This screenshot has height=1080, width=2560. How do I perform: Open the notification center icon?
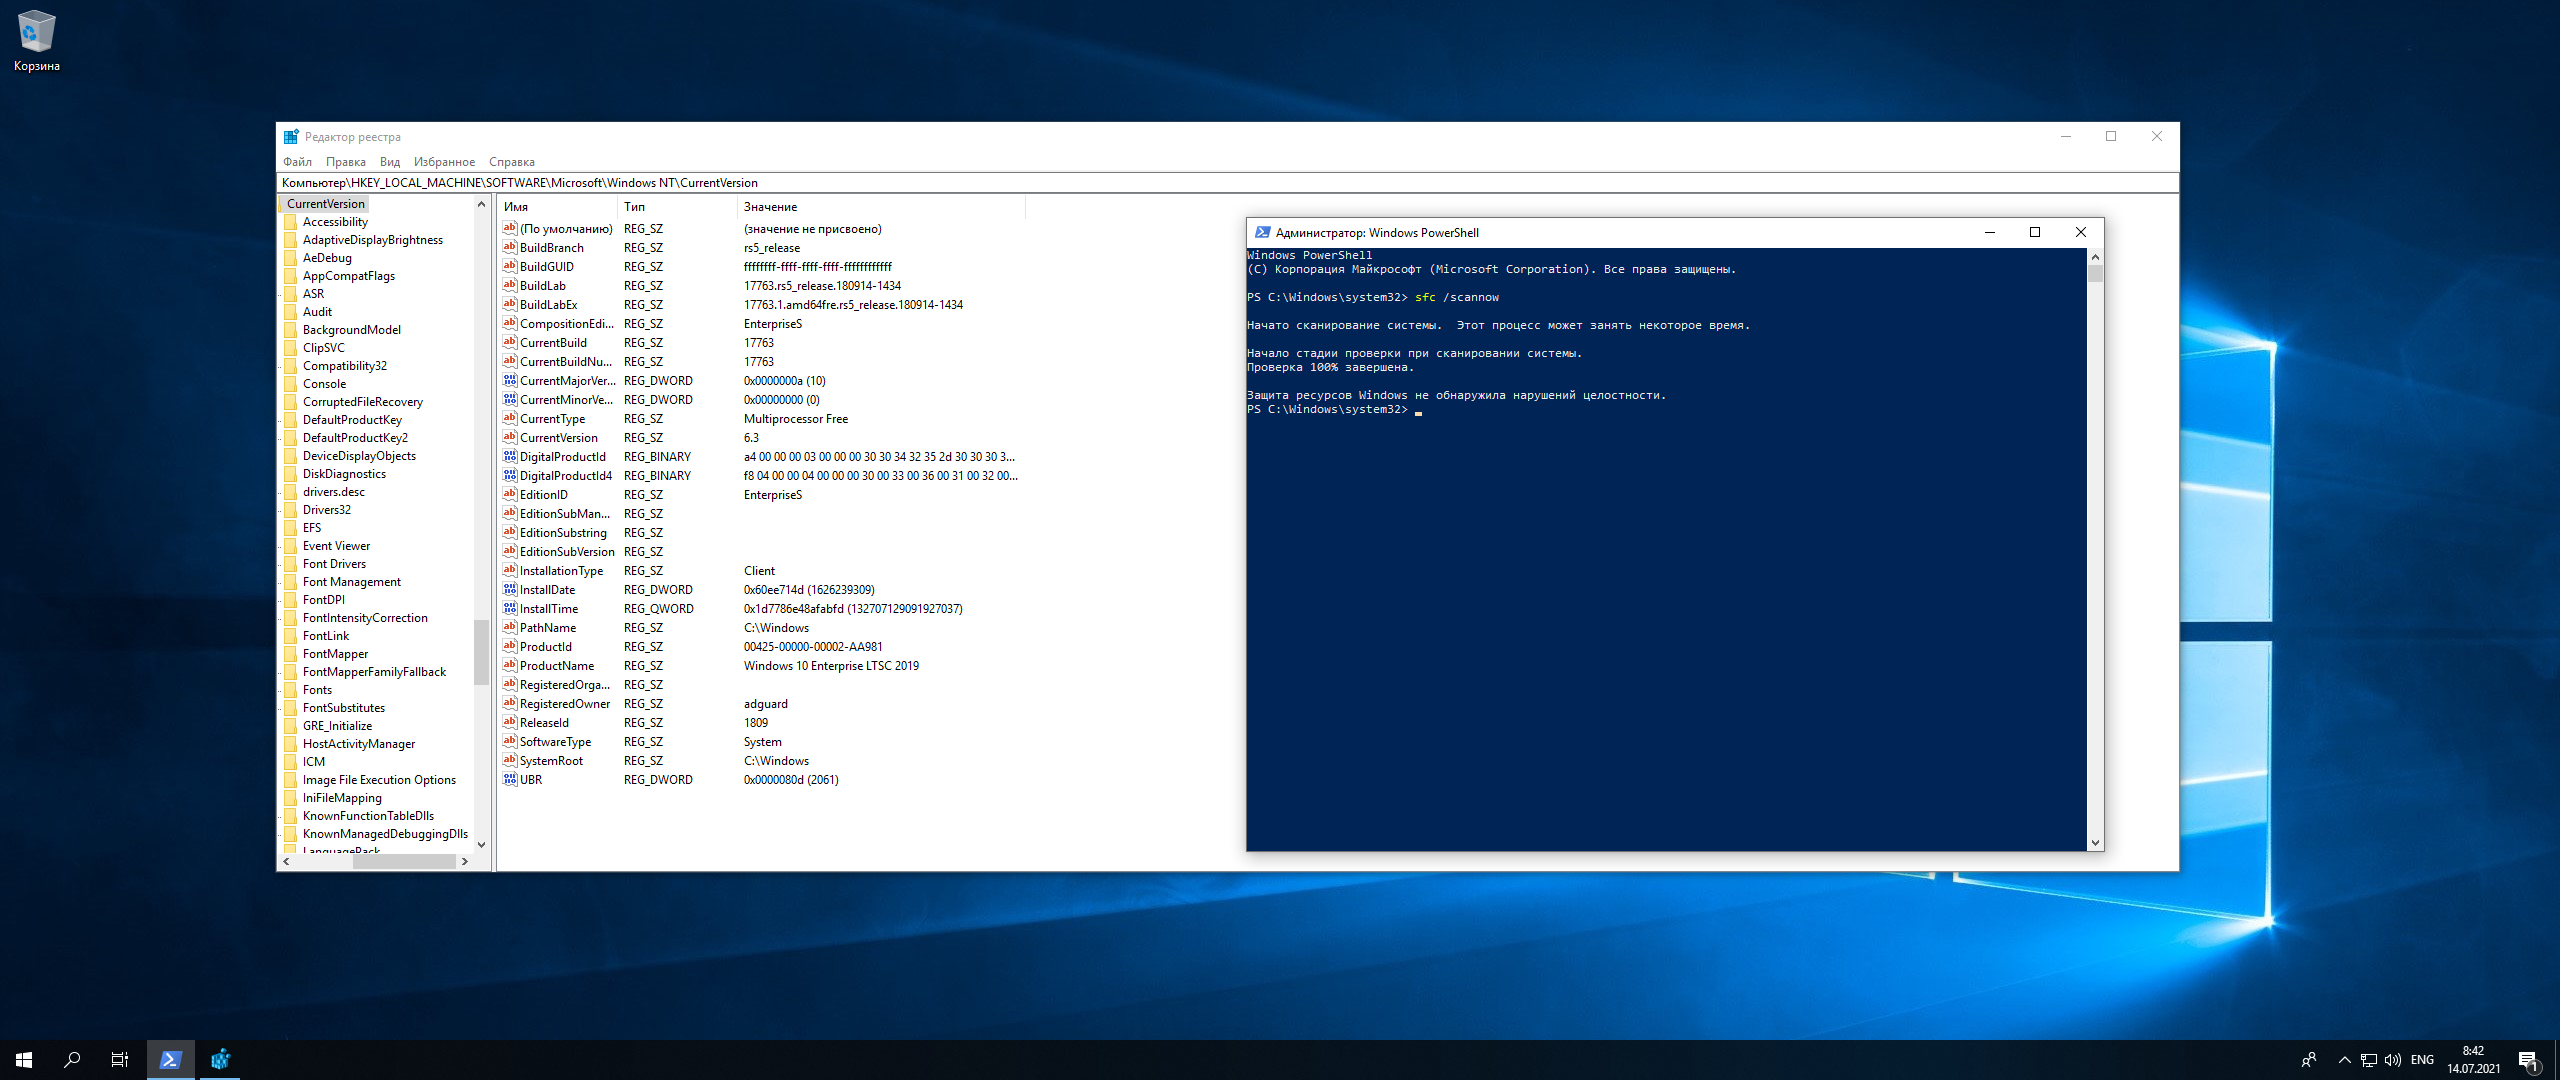click(2528, 1060)
